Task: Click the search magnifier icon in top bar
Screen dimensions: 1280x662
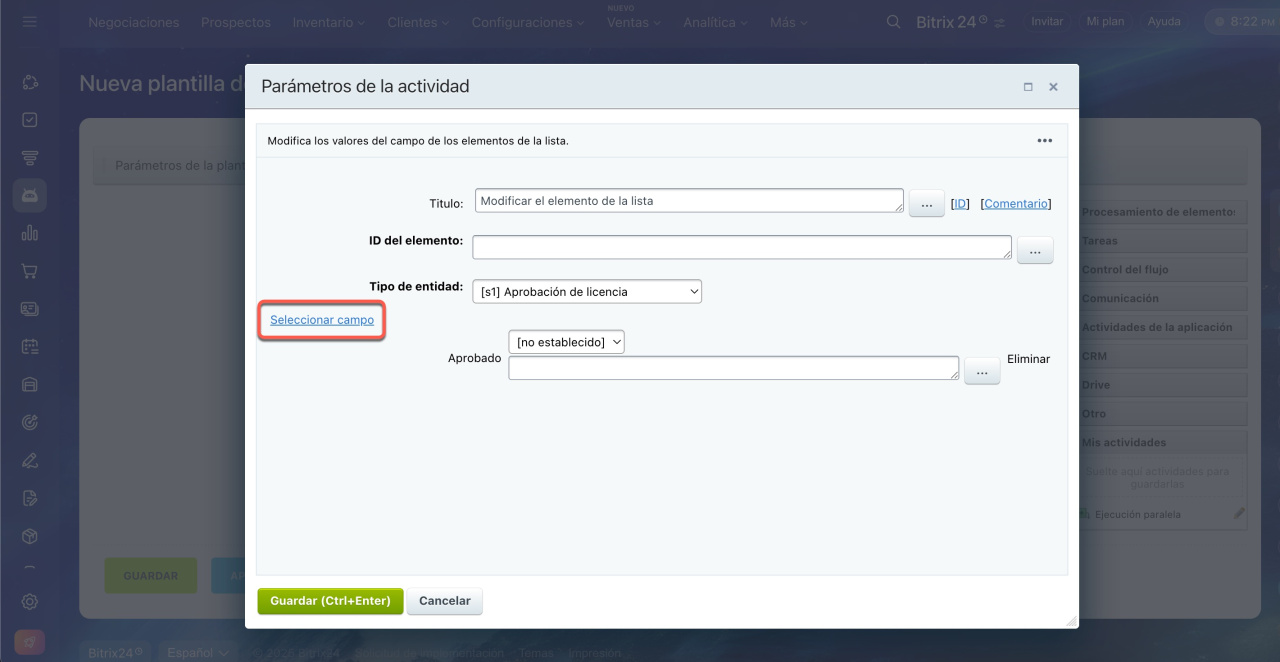Action: (893, 21)
